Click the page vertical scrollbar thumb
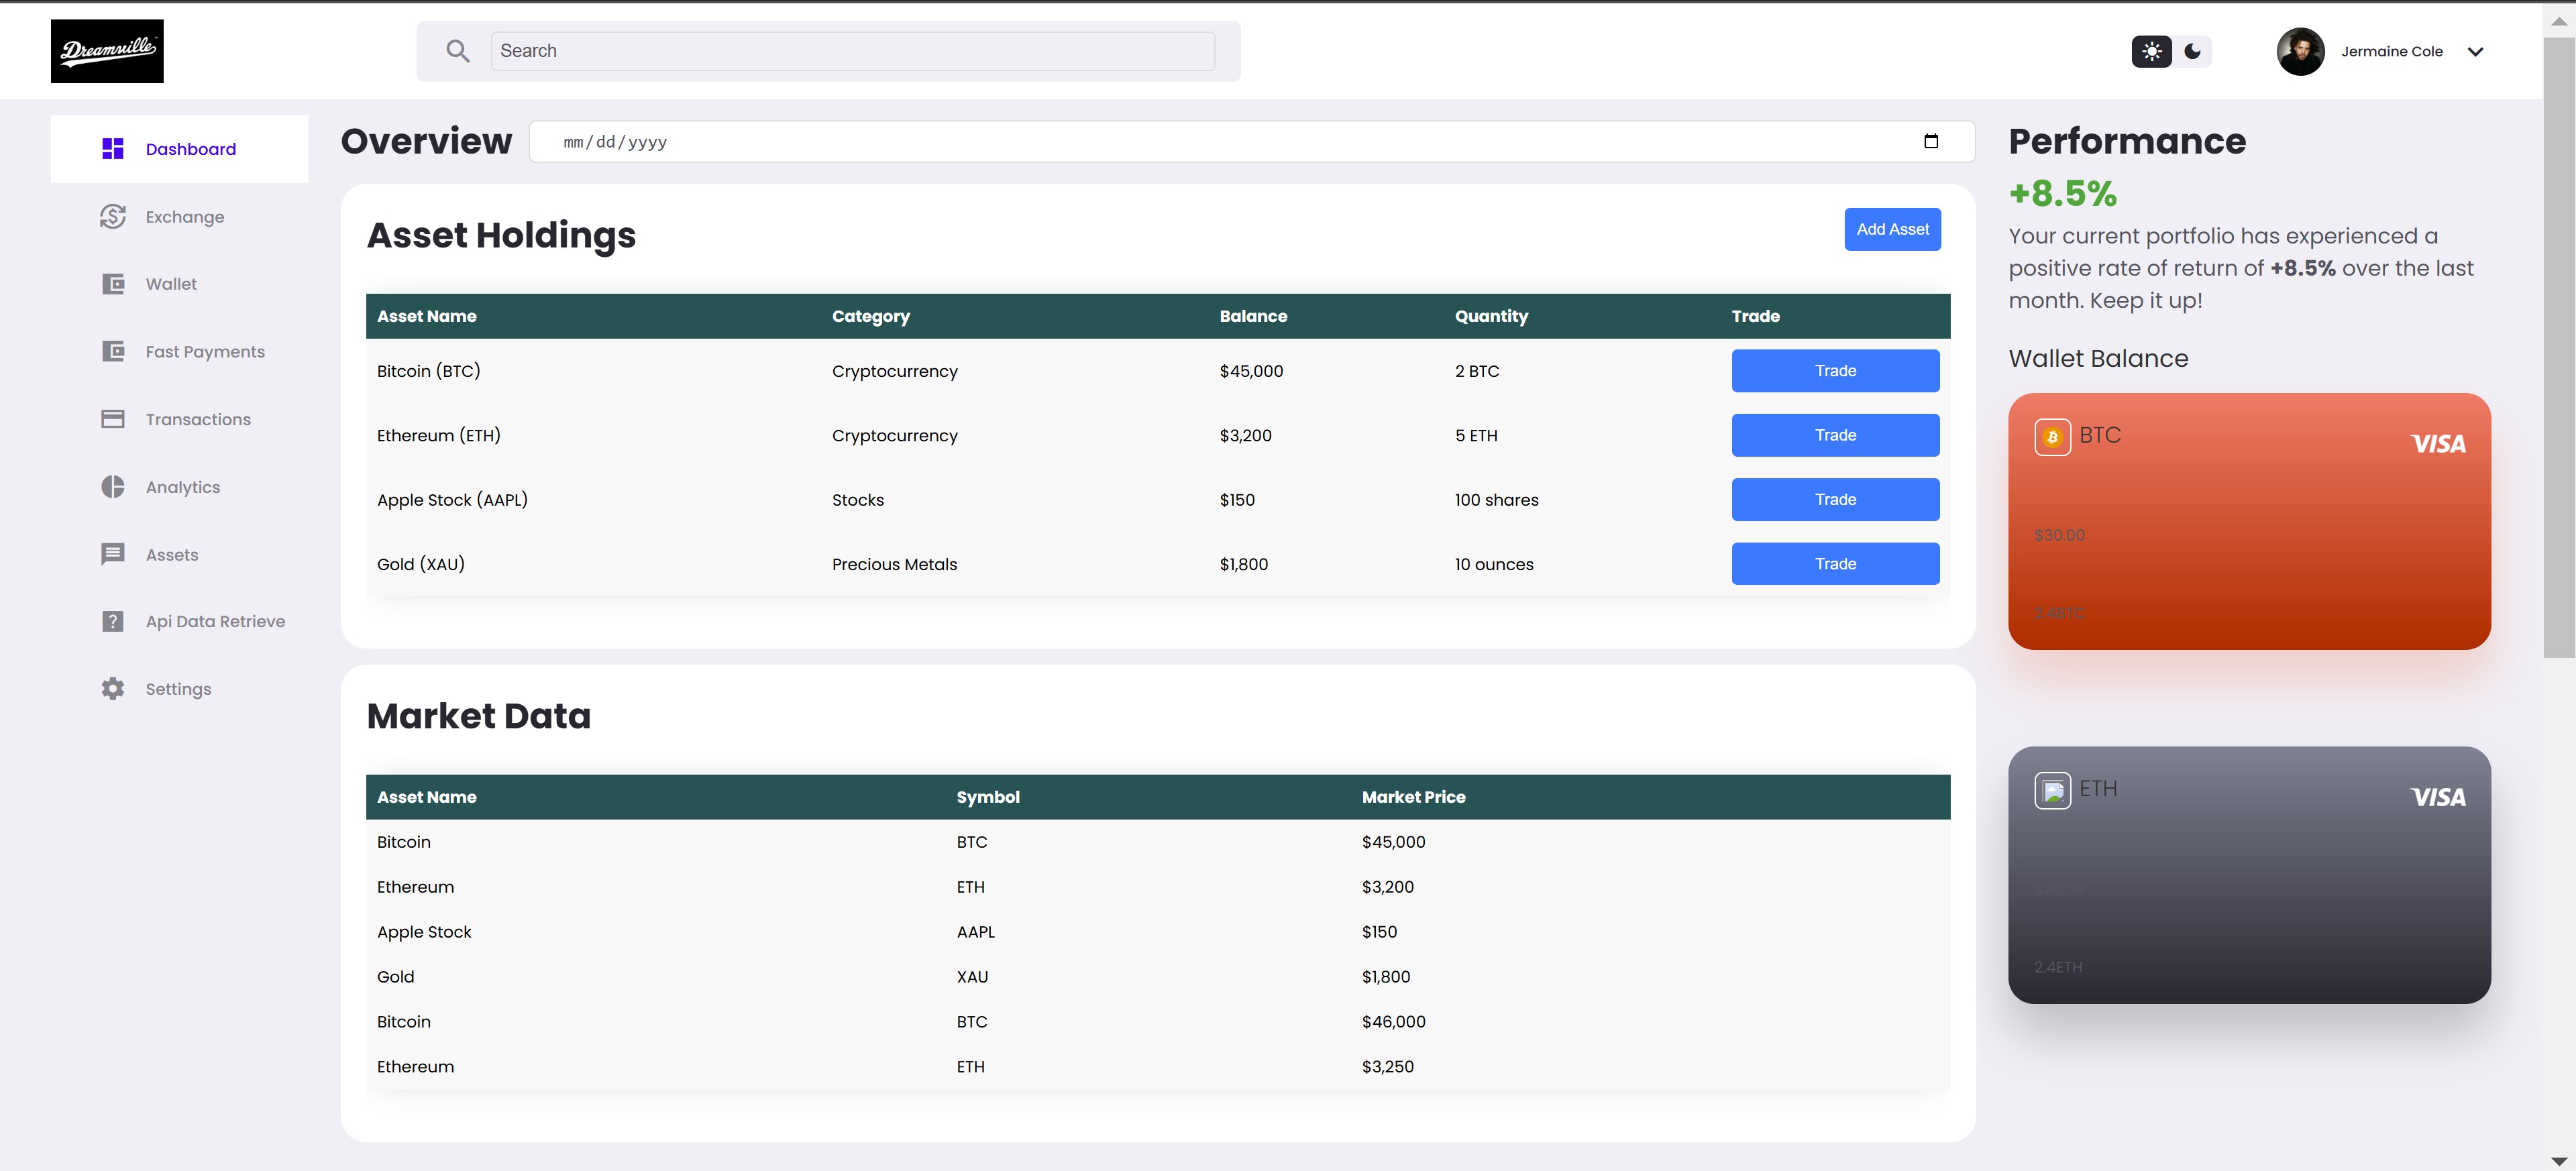Viewport: 2576px width, 1171px height. coord(2559,348)
